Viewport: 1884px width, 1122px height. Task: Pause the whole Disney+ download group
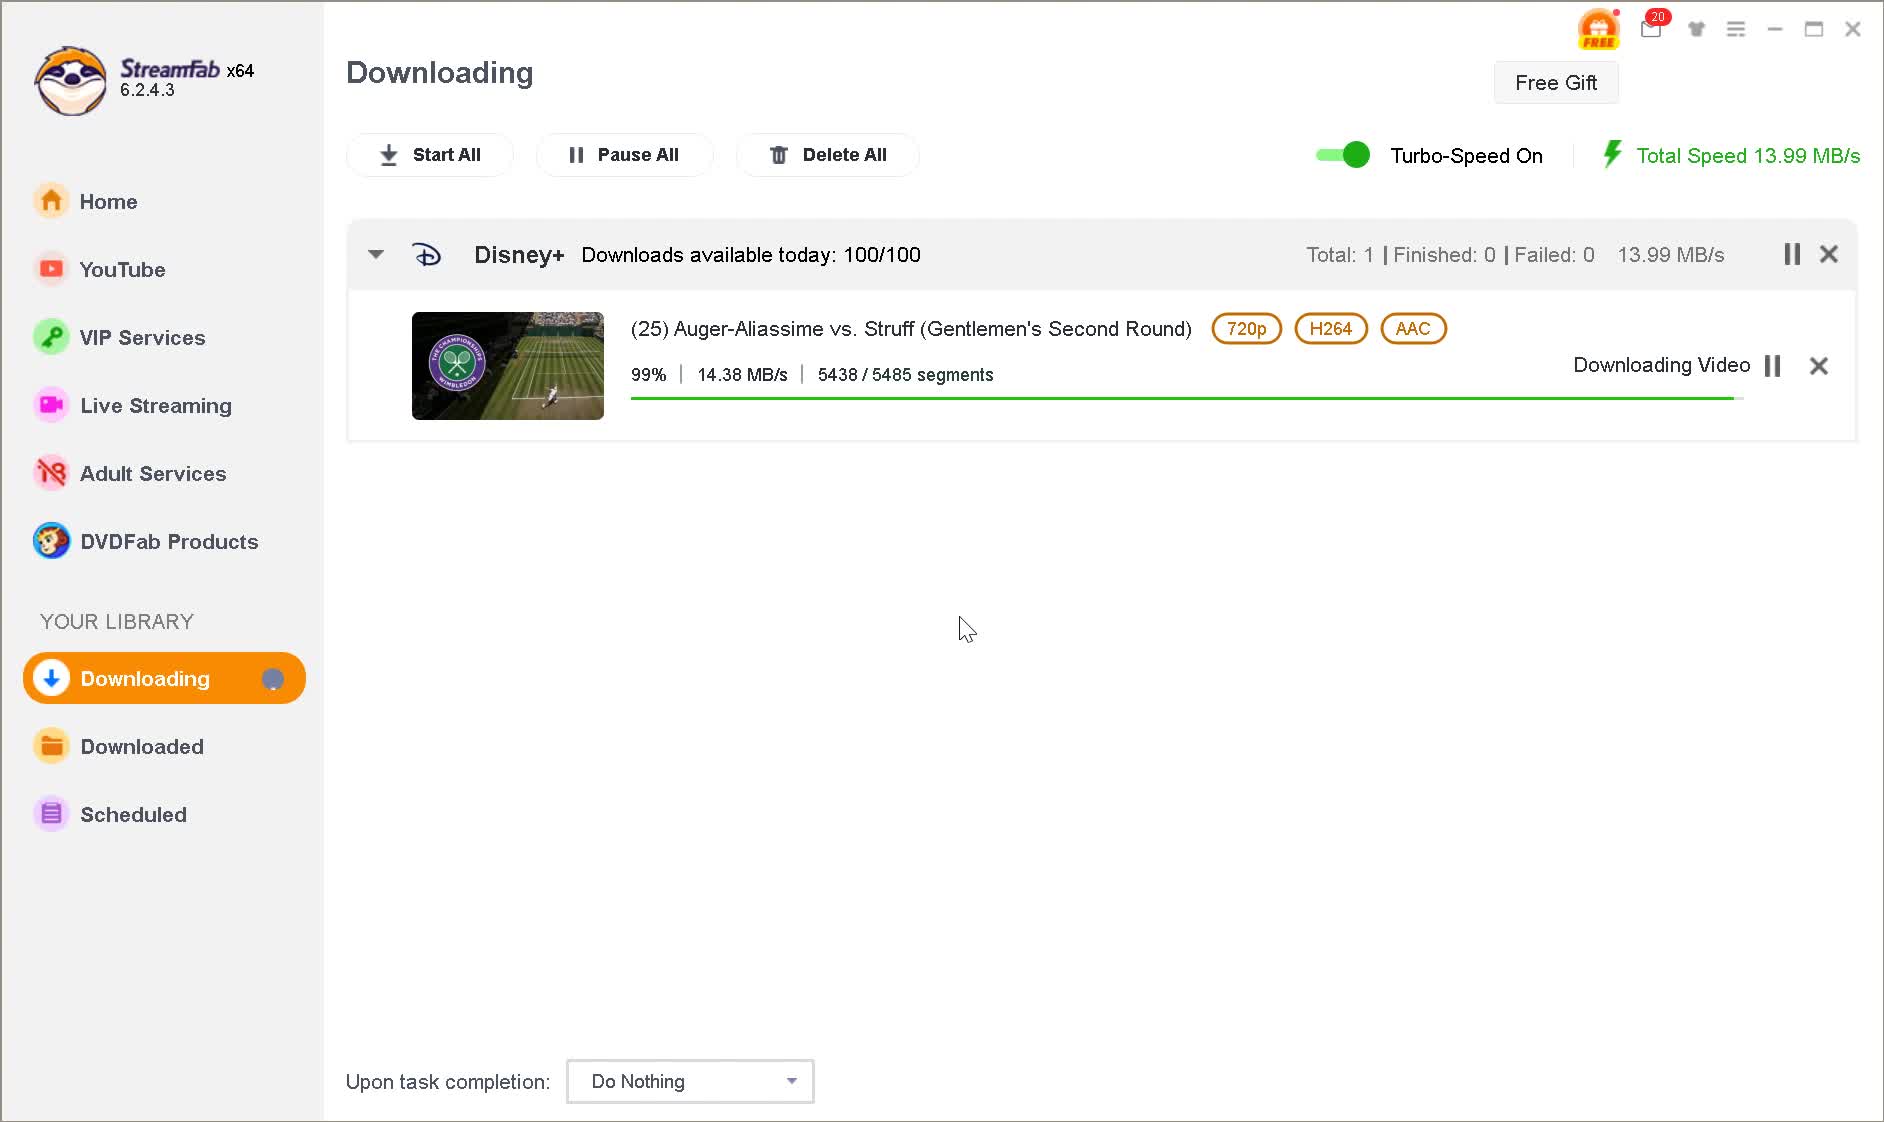click(1792, 254)
